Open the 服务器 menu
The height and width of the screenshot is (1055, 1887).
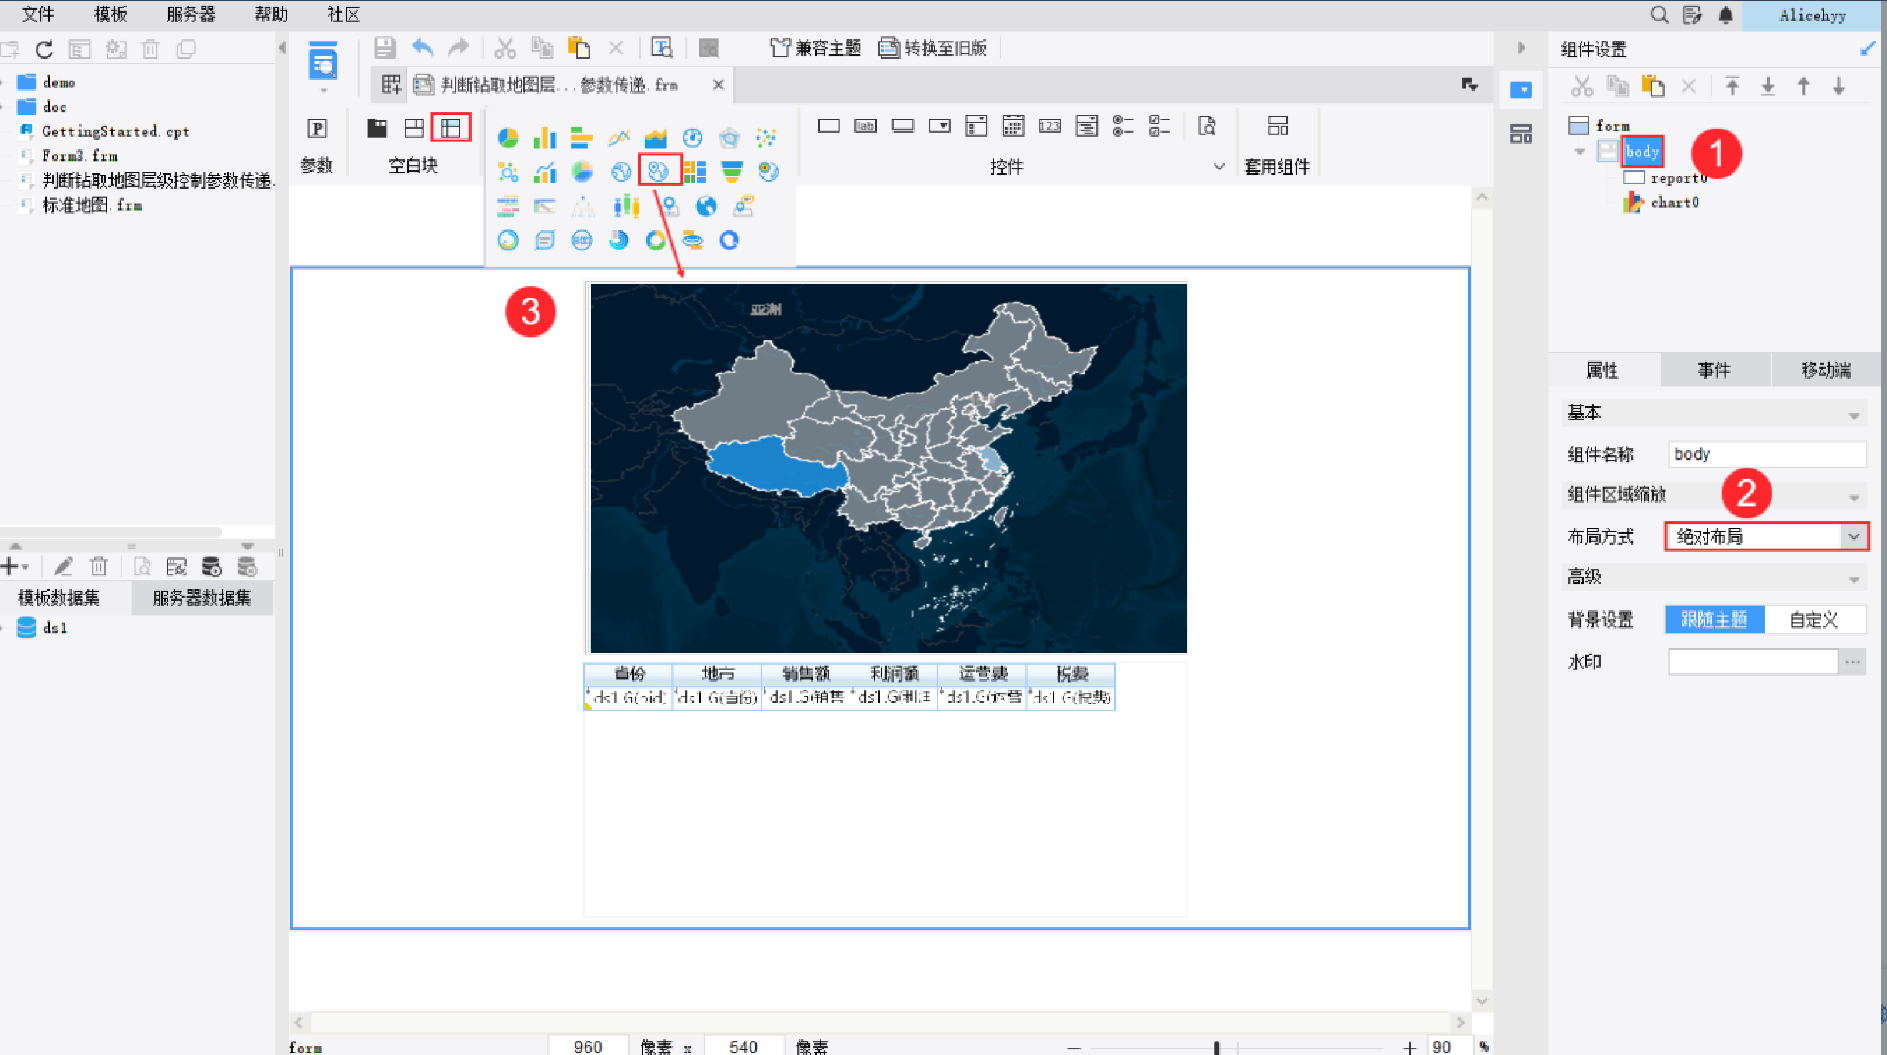click(x=190, y=14)
